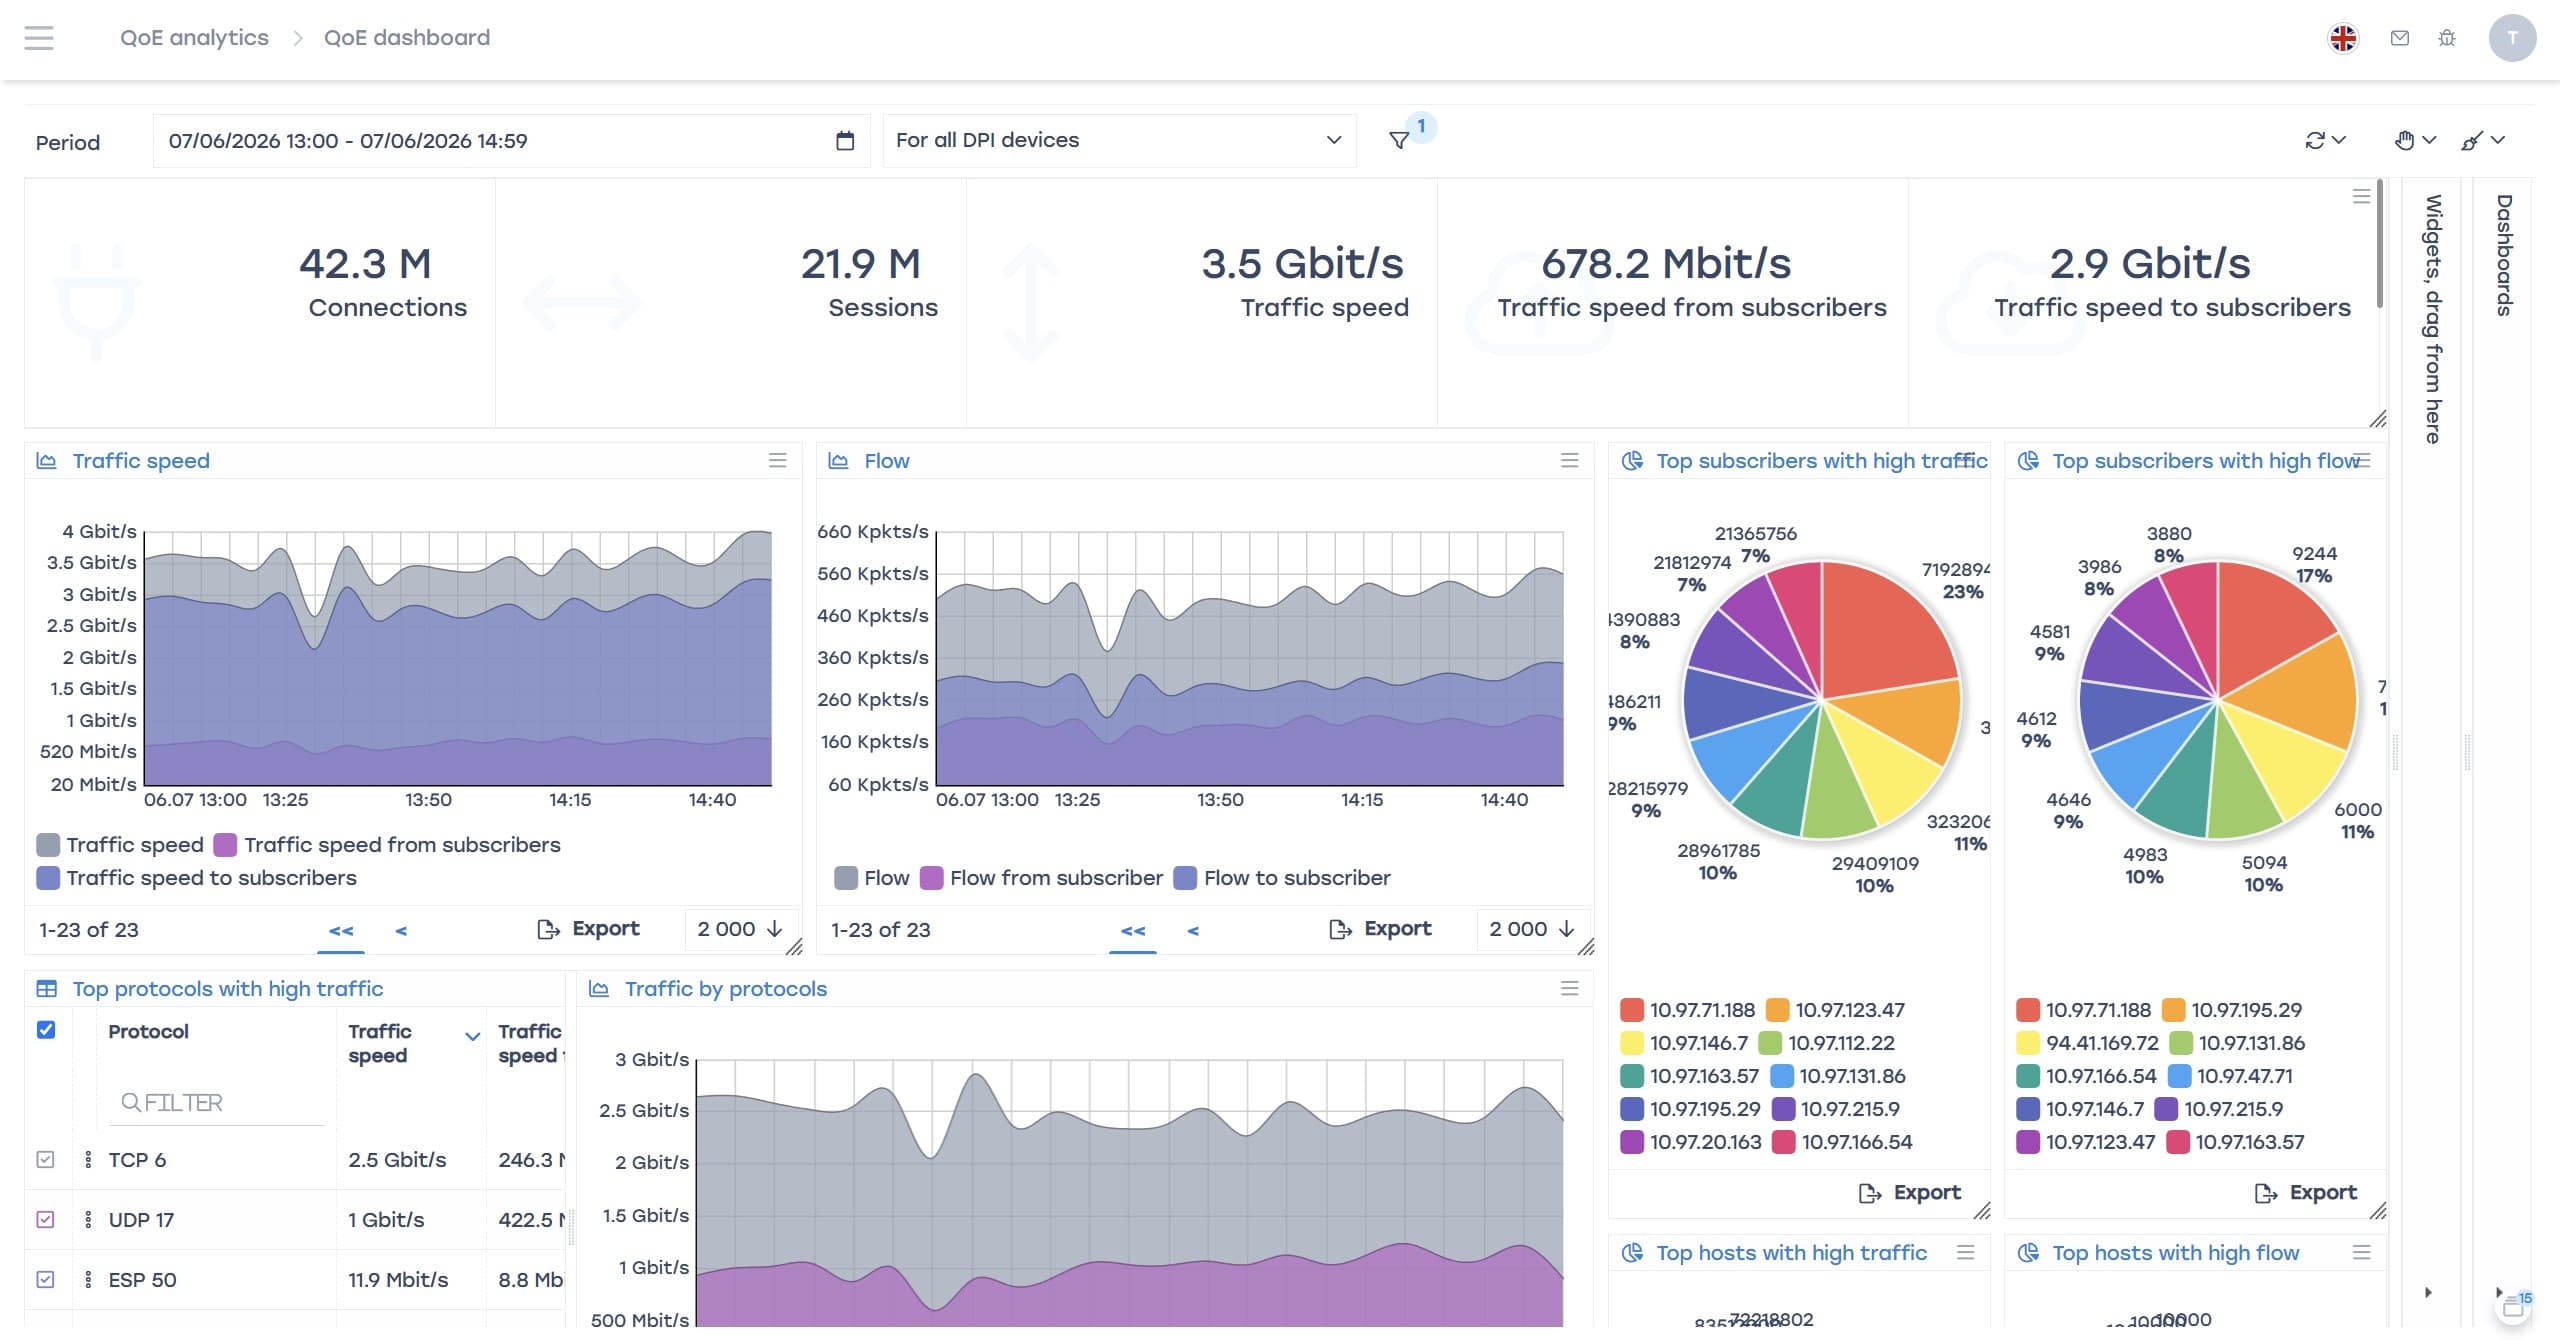Open the For all DPI devices dropdown
The image size is (2560, 1344).
(1119, 140)
